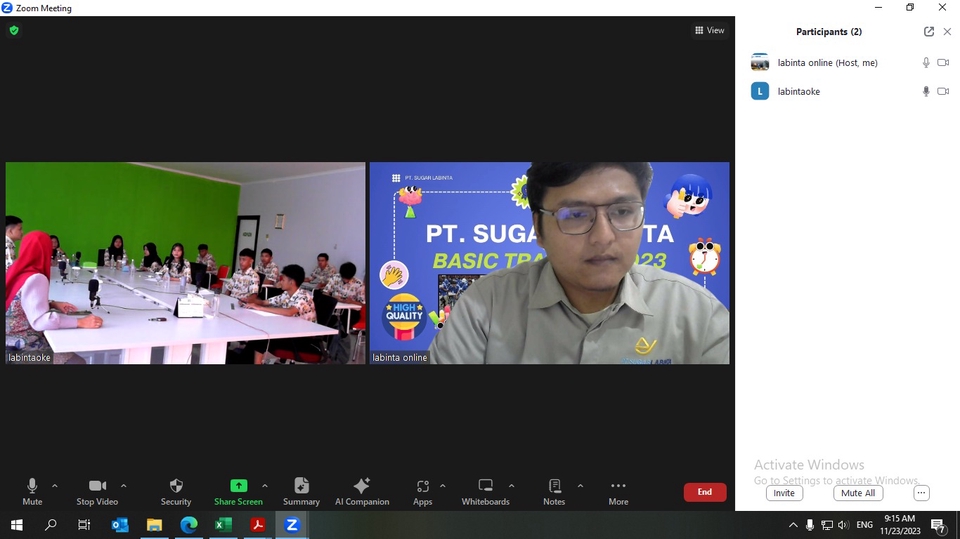Click the tray microphone icon
Screen dimensions: 960x539
click(x=809, y=525)
